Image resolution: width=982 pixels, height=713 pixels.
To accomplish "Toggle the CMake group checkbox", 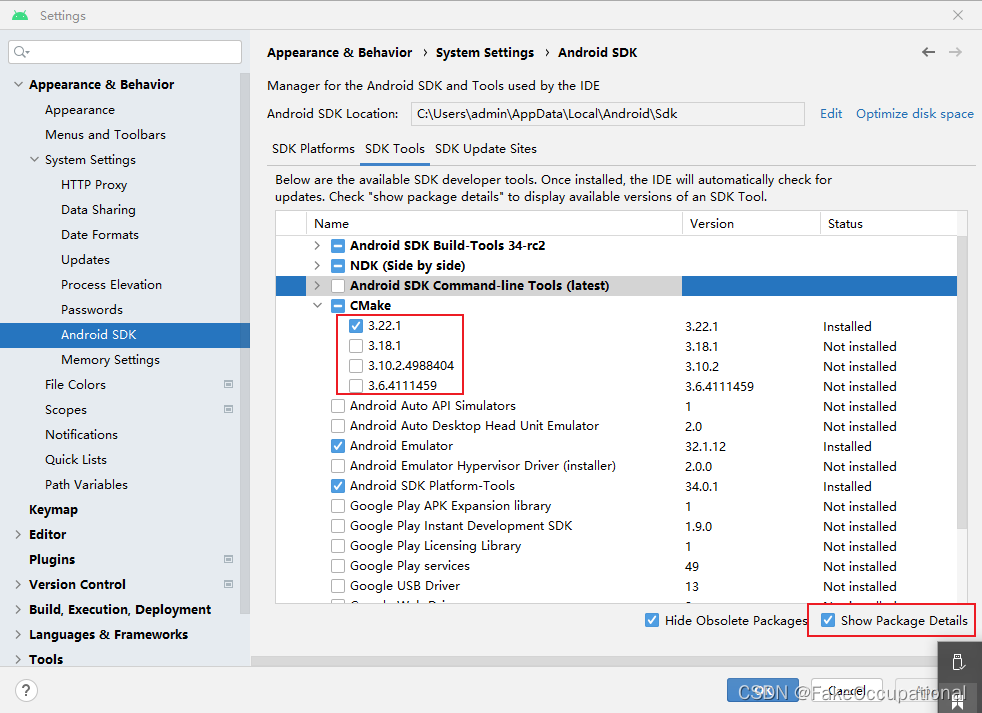I will pos(338,306).
